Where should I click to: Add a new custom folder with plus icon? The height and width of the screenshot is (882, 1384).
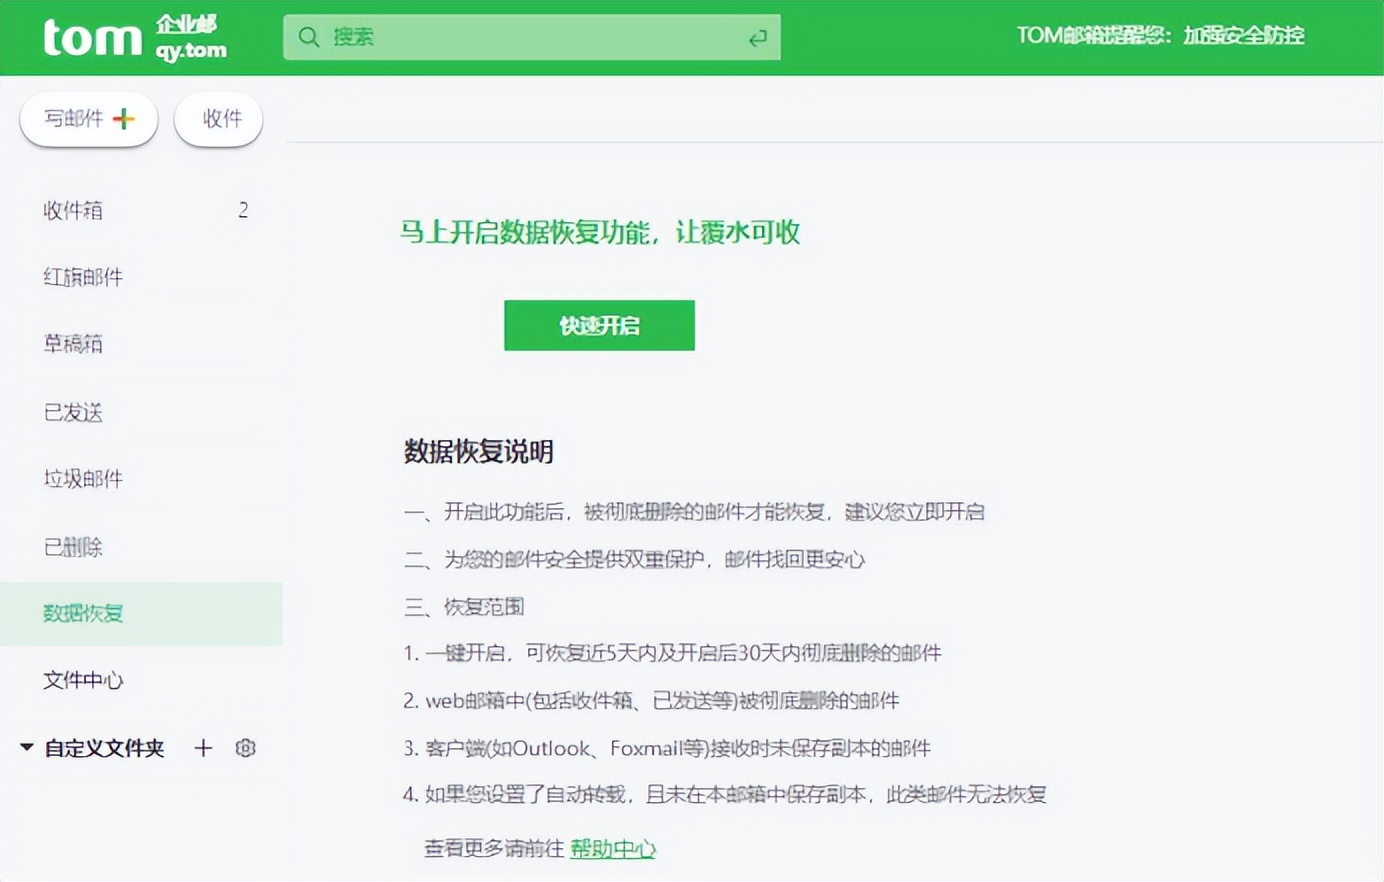pyautogui.click(x=203, y=748)
